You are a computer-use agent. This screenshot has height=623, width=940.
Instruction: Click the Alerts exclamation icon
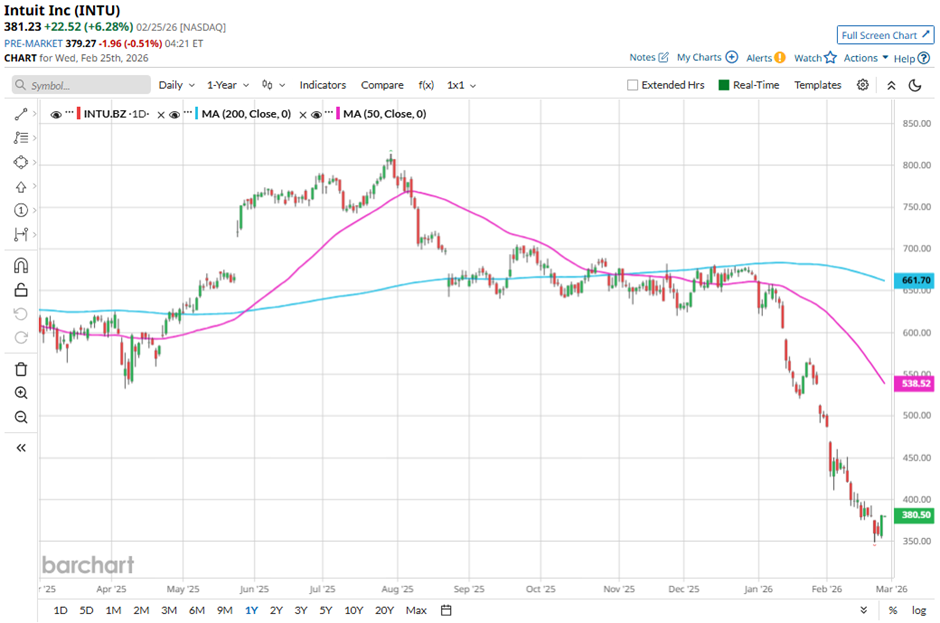point(780,58)
